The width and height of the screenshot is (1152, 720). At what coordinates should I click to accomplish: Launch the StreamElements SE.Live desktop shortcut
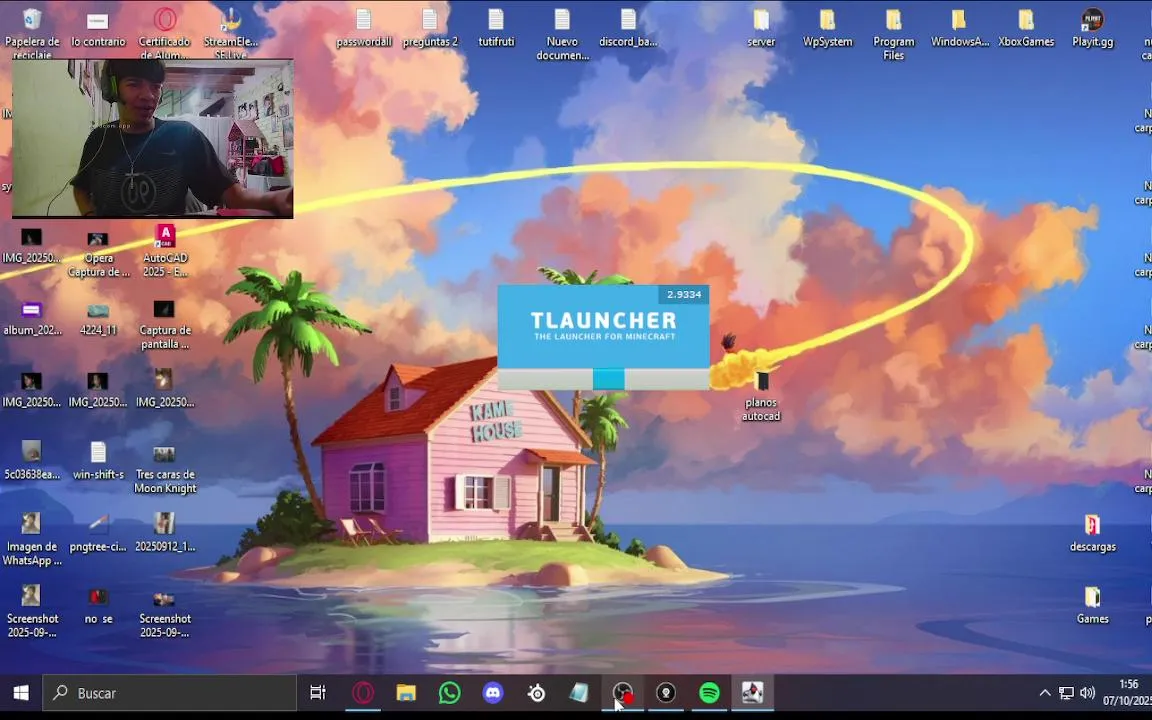point(231,34)
